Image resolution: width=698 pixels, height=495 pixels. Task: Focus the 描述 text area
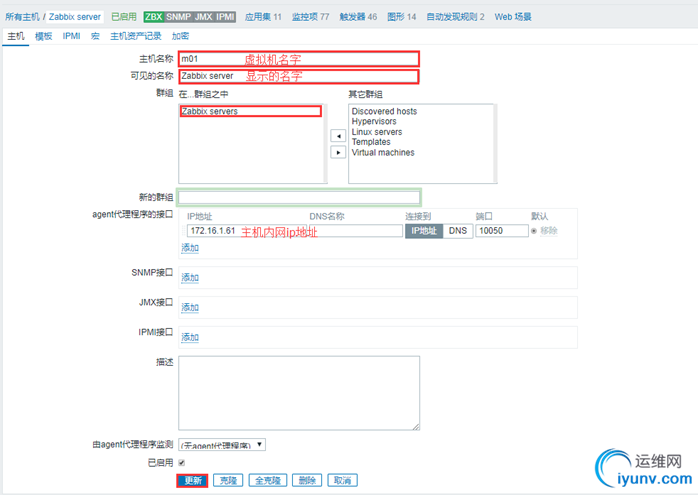click(299, 393)
